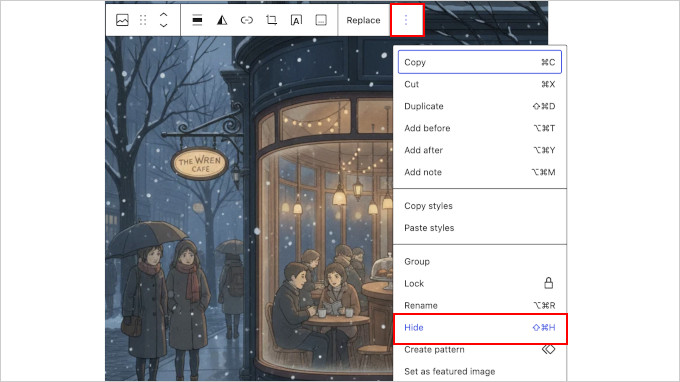Add text over image icon
The height and width of the screenshot is (382, 680).
[x=296, y=20]
